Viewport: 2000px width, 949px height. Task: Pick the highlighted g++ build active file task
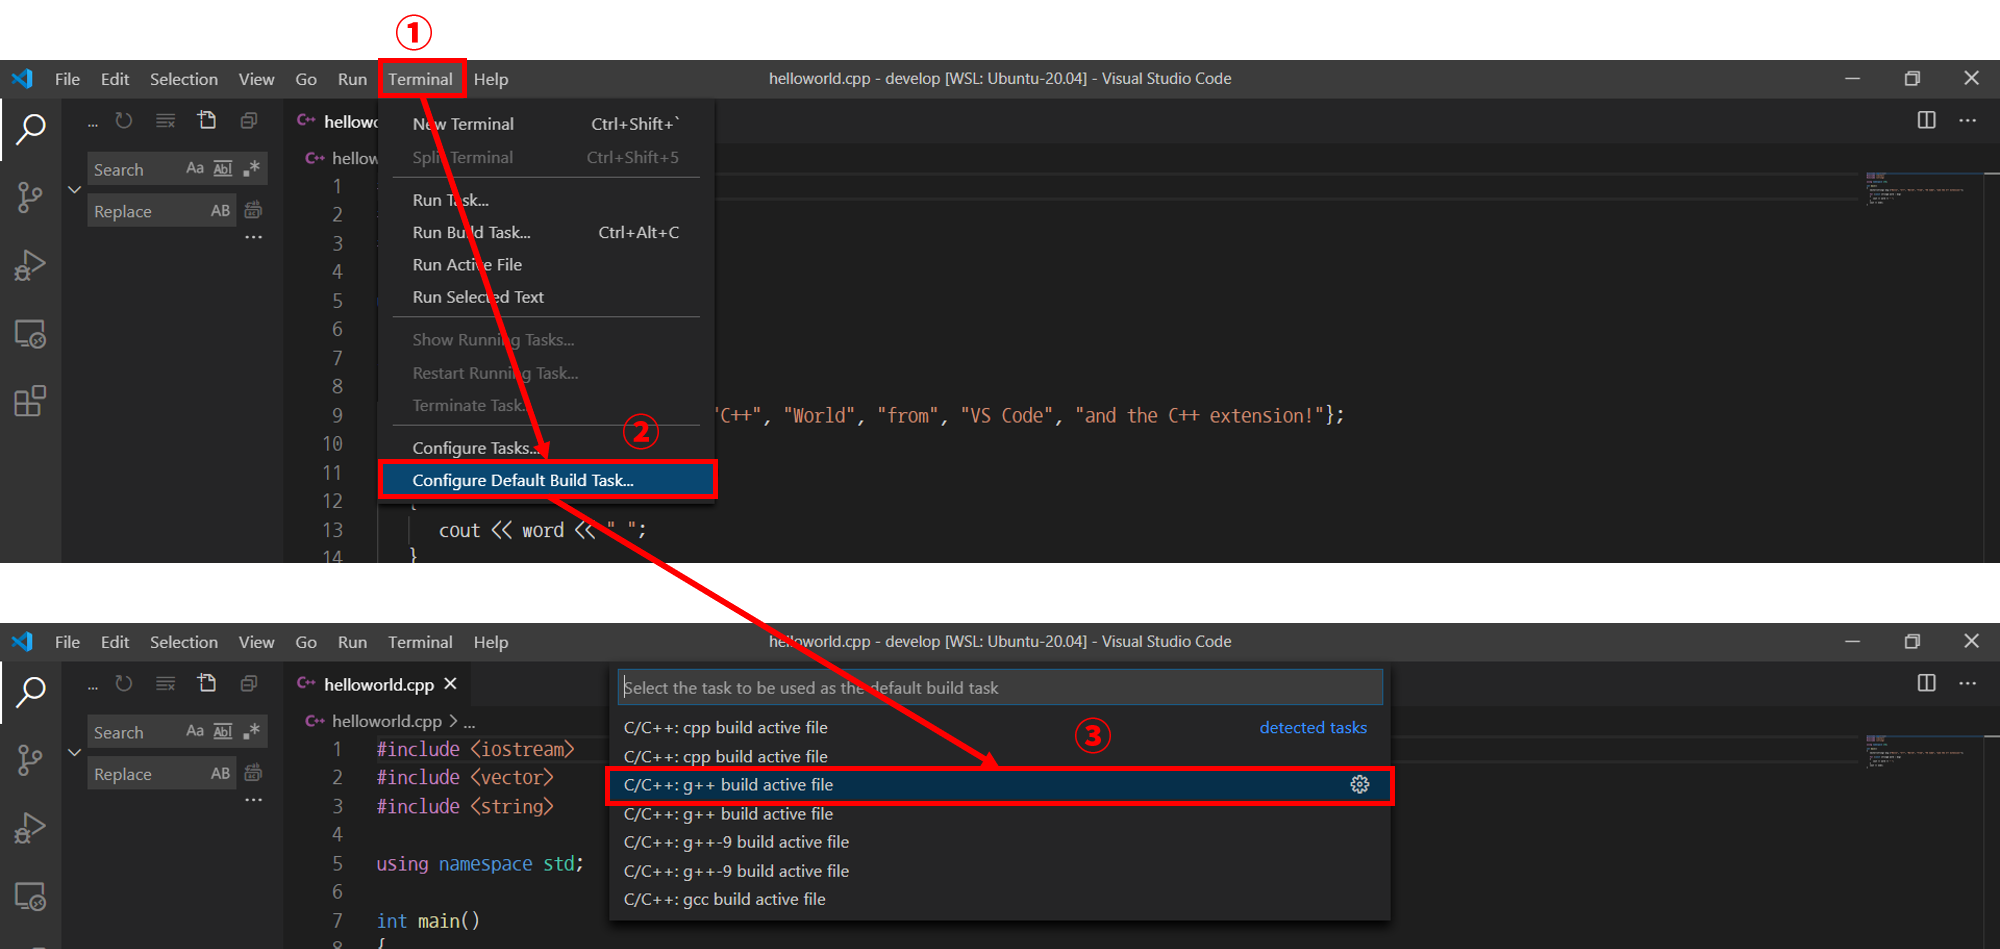tap(999, 785)
